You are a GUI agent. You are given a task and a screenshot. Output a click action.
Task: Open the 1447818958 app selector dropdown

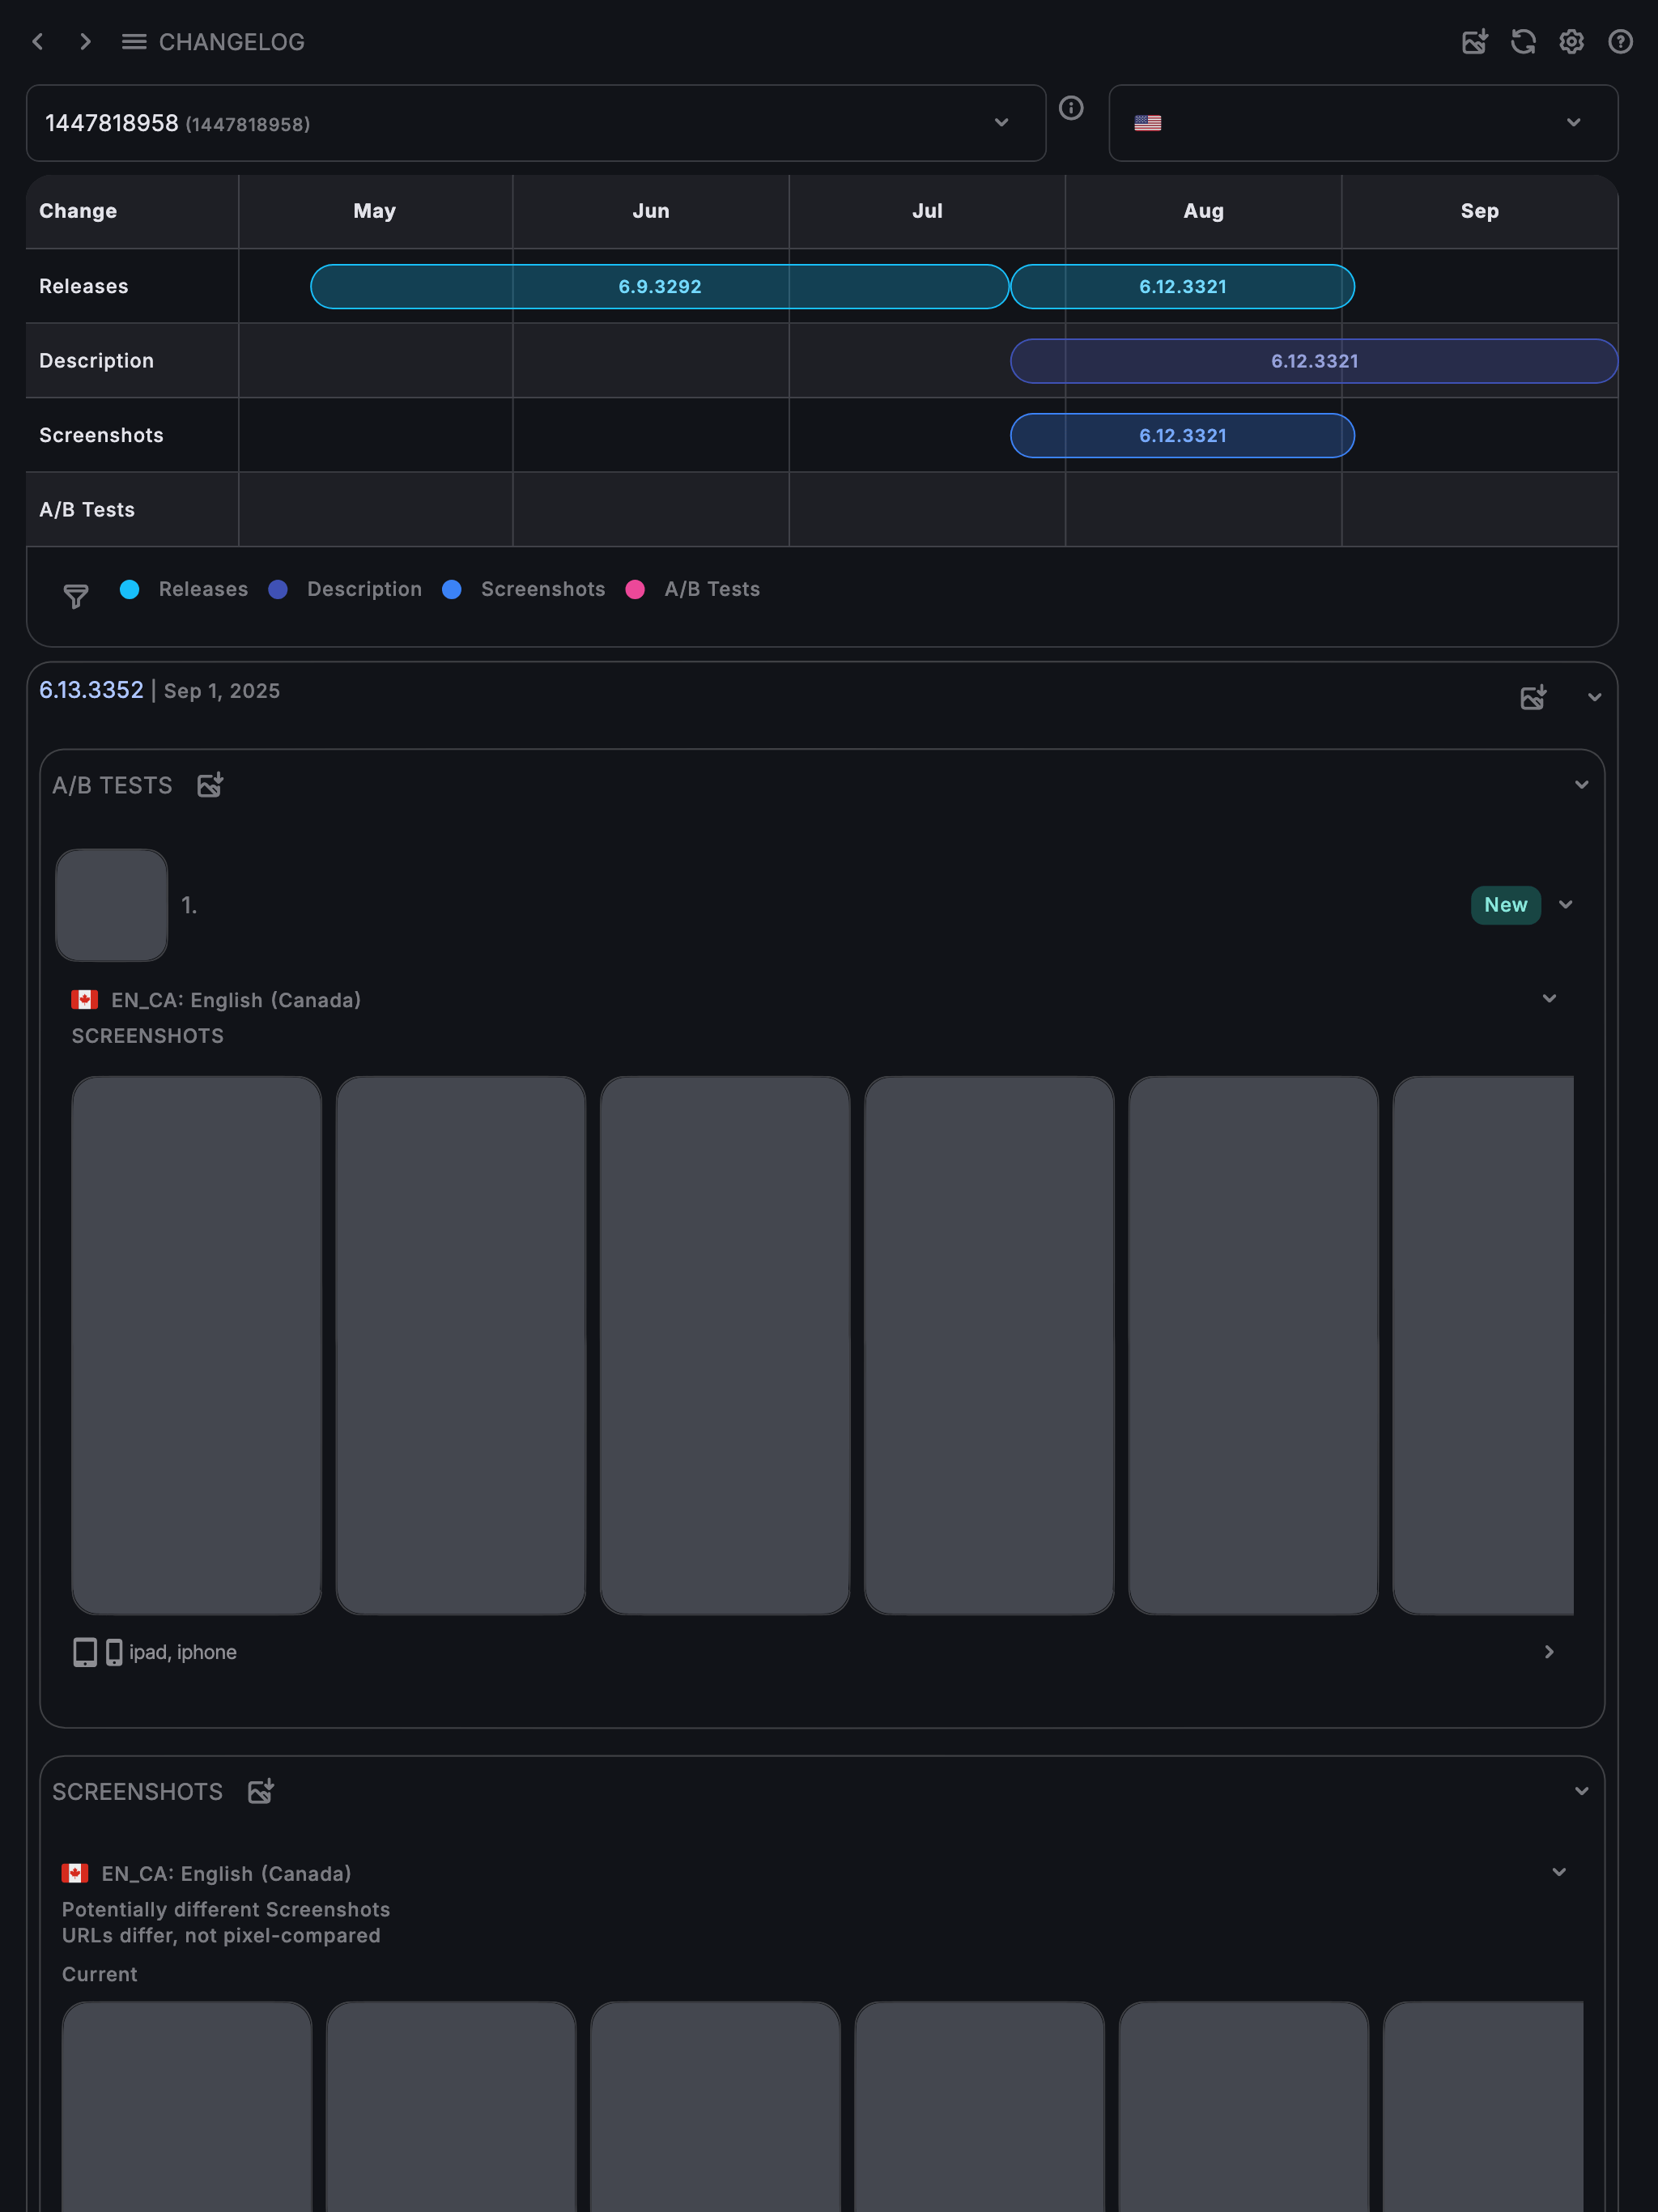point(536,123)
